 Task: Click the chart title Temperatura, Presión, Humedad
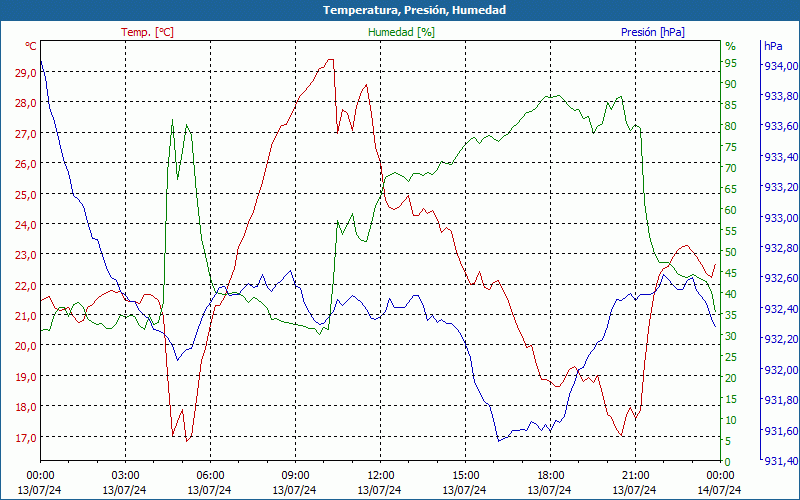coord(414,10)
